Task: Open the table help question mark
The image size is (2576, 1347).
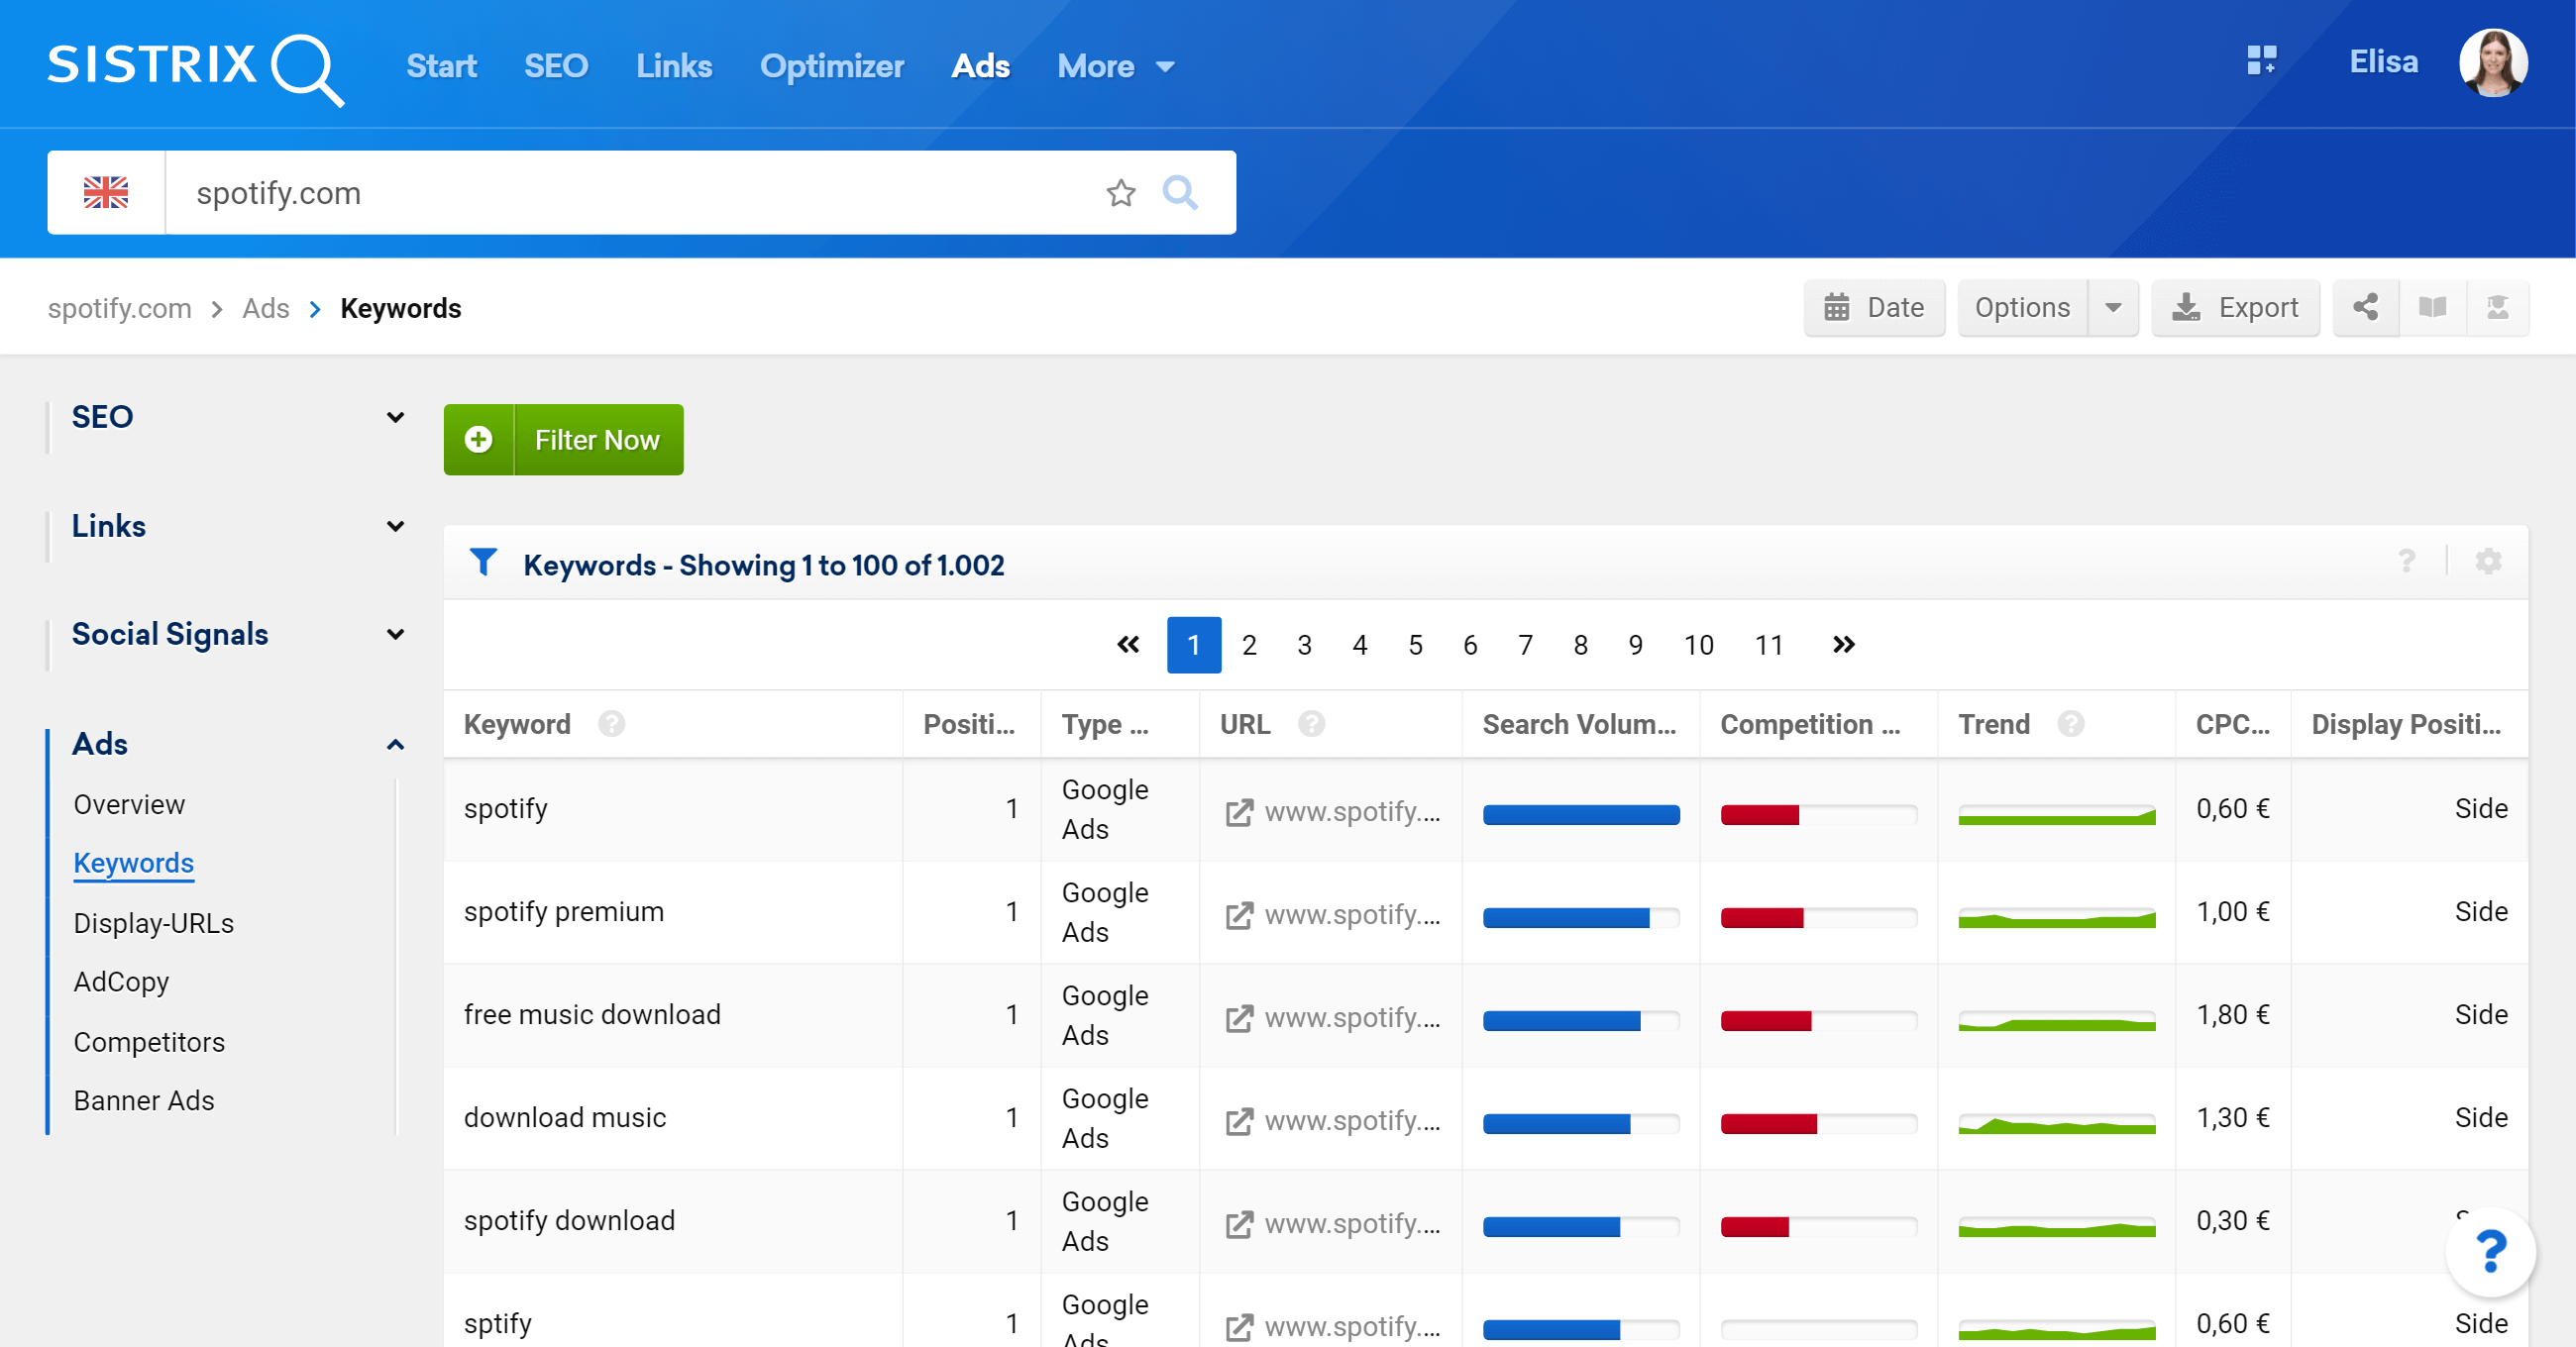Action: pyautogui.click(x=2406, y=562)
